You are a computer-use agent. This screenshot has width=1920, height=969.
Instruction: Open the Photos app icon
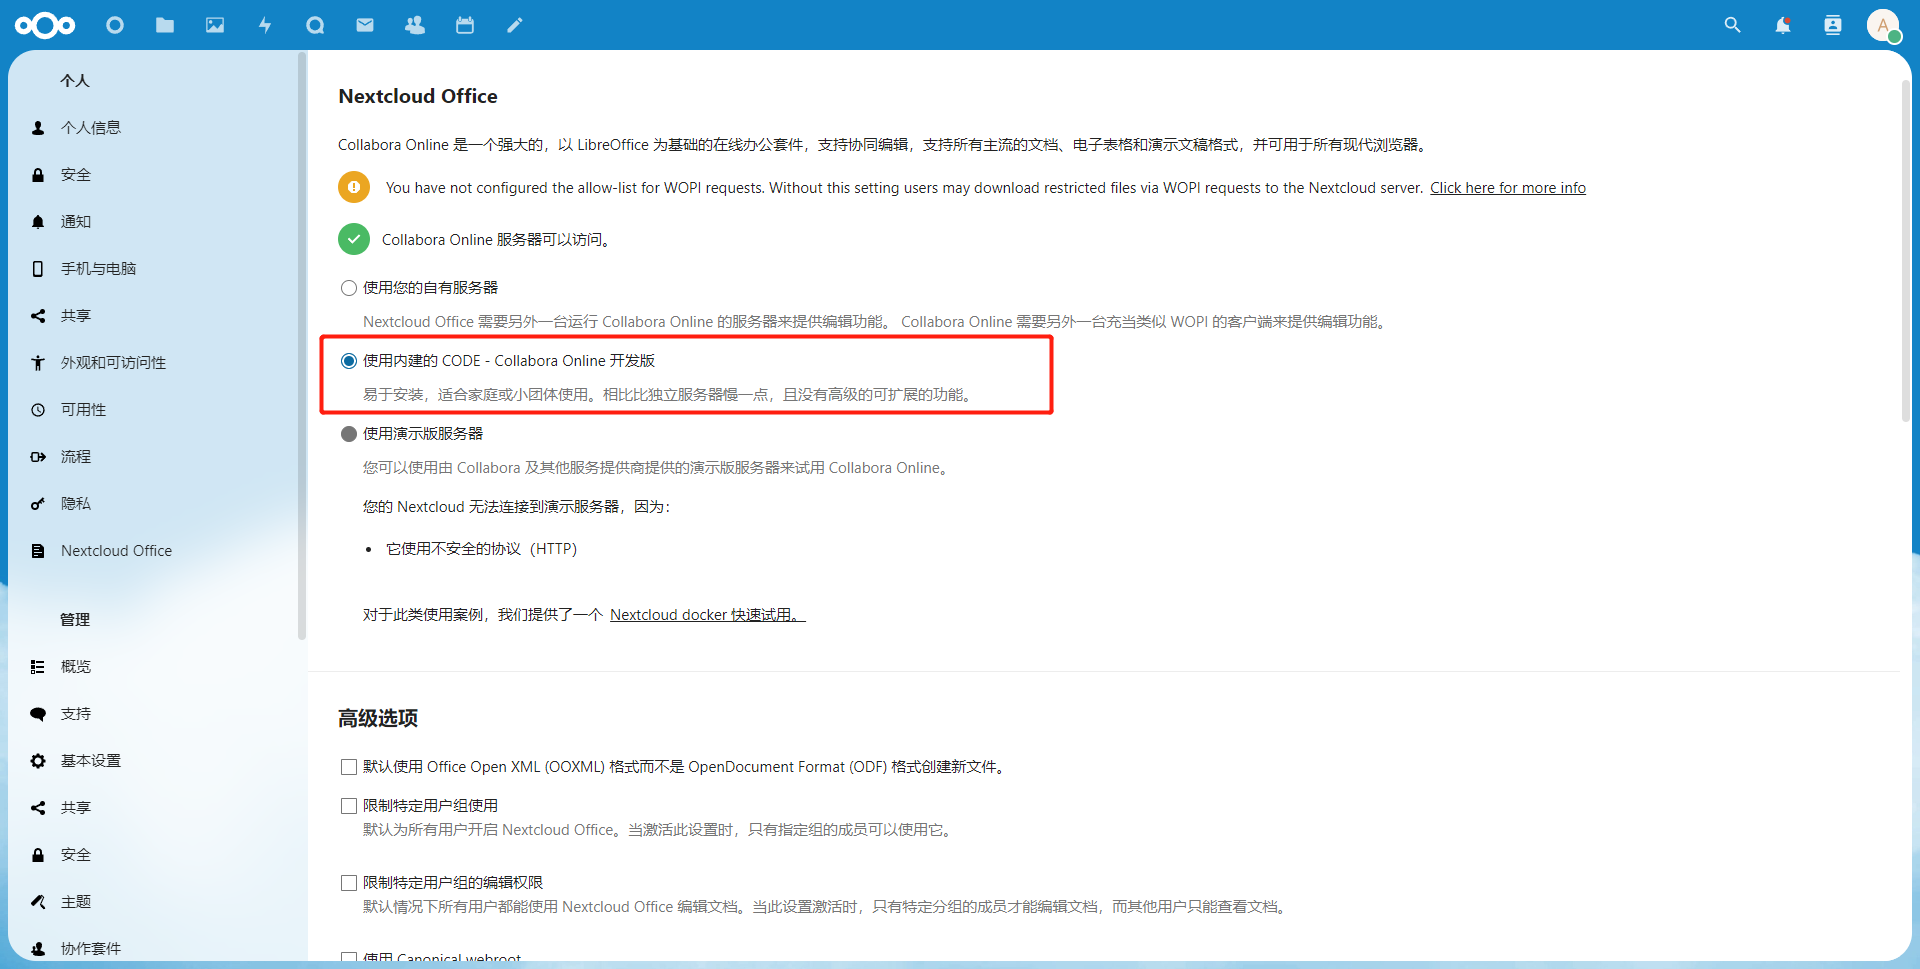click(215, 25)
